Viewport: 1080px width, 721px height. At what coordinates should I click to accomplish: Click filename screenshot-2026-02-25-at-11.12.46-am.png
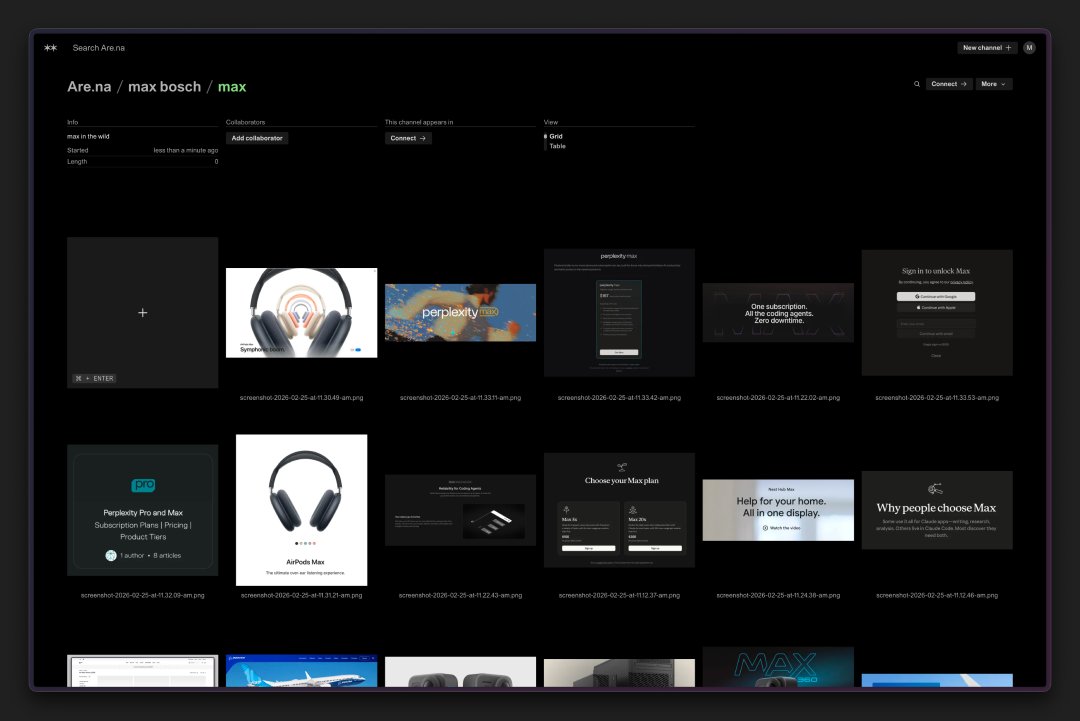coord(937,595)
